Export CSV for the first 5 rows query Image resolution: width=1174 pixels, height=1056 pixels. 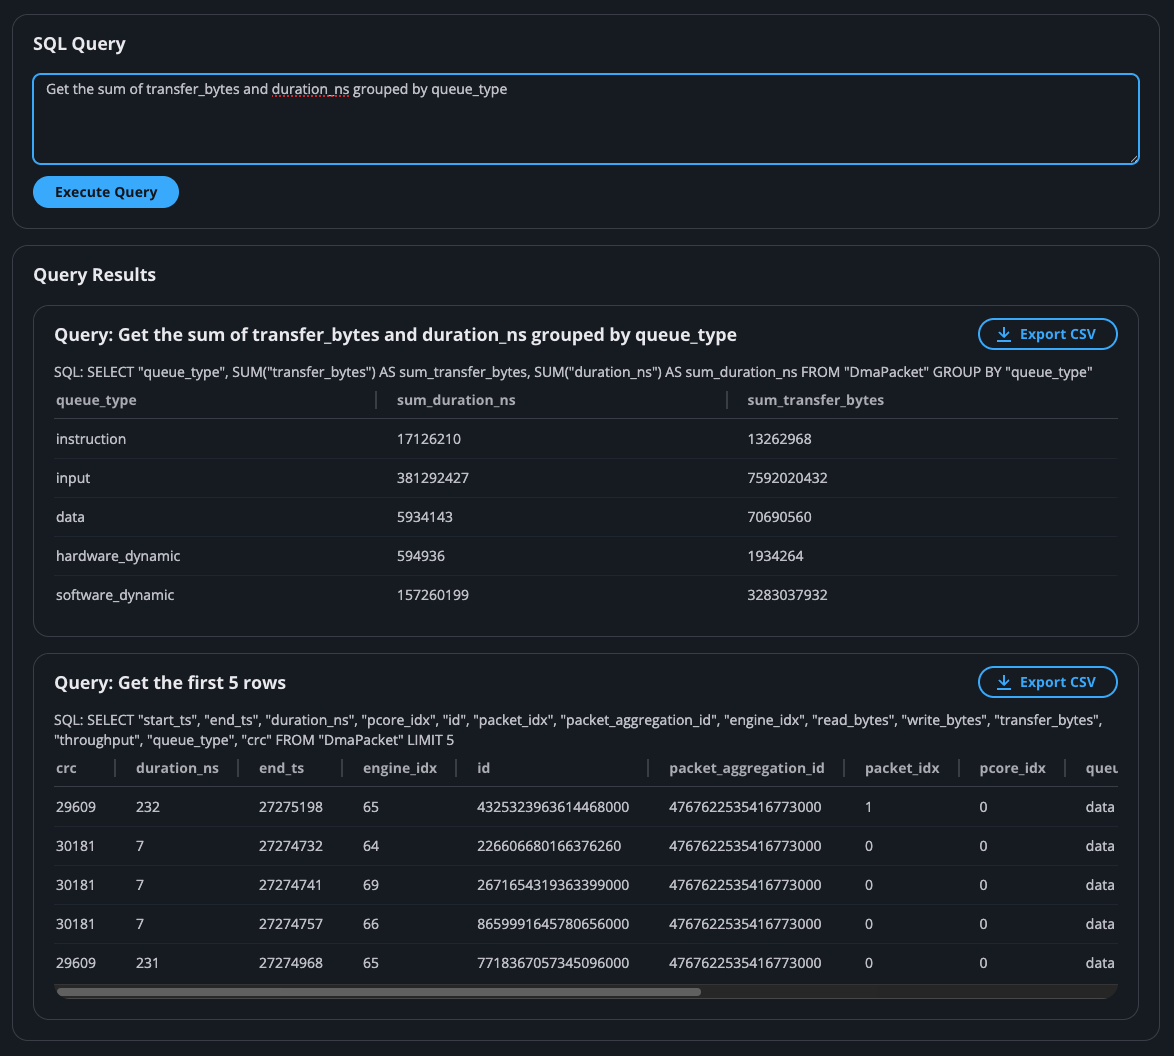click(1047, 682)
